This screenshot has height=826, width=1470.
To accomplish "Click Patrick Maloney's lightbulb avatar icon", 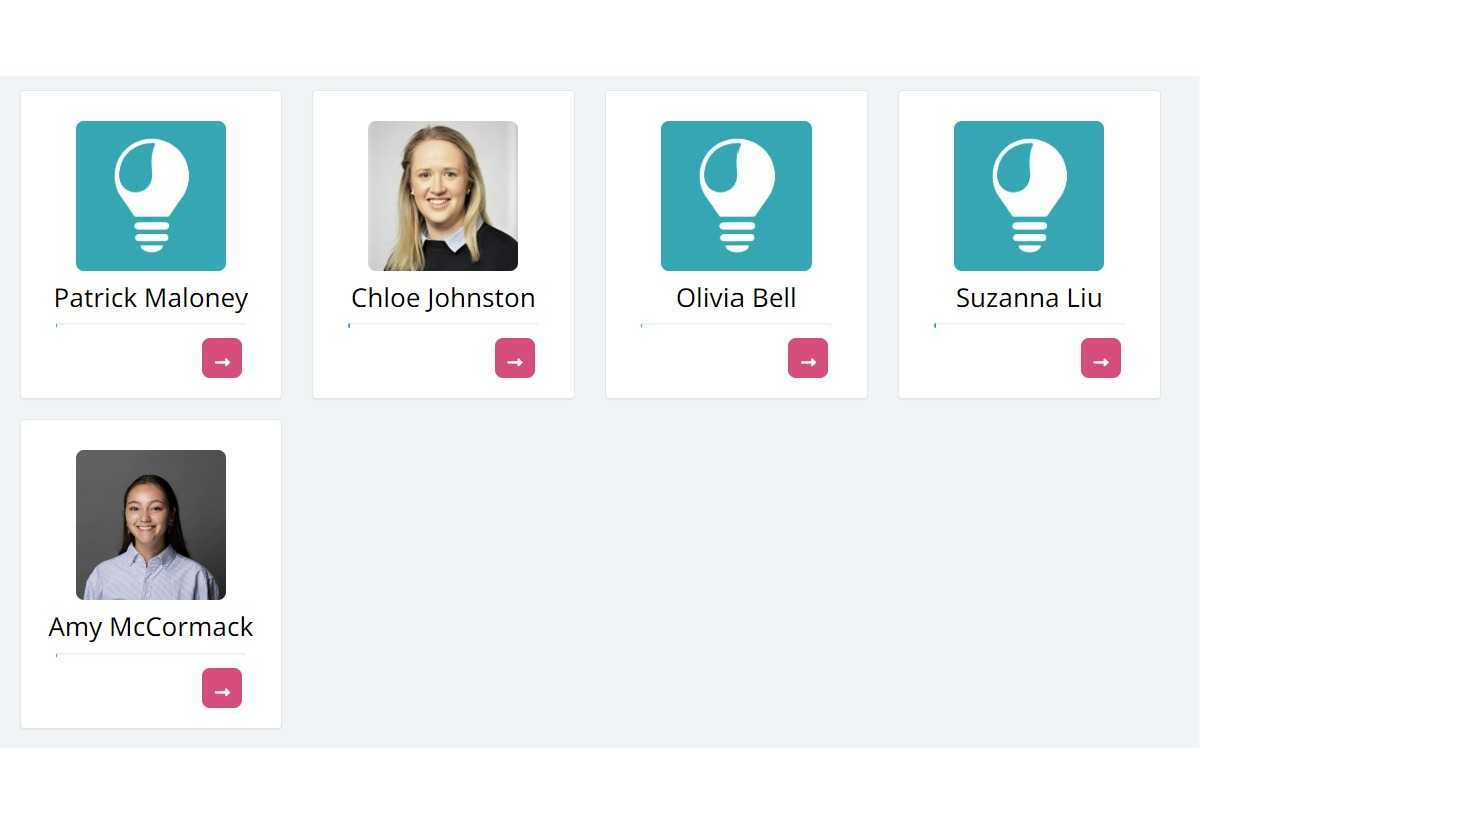I will coord(151,196).
